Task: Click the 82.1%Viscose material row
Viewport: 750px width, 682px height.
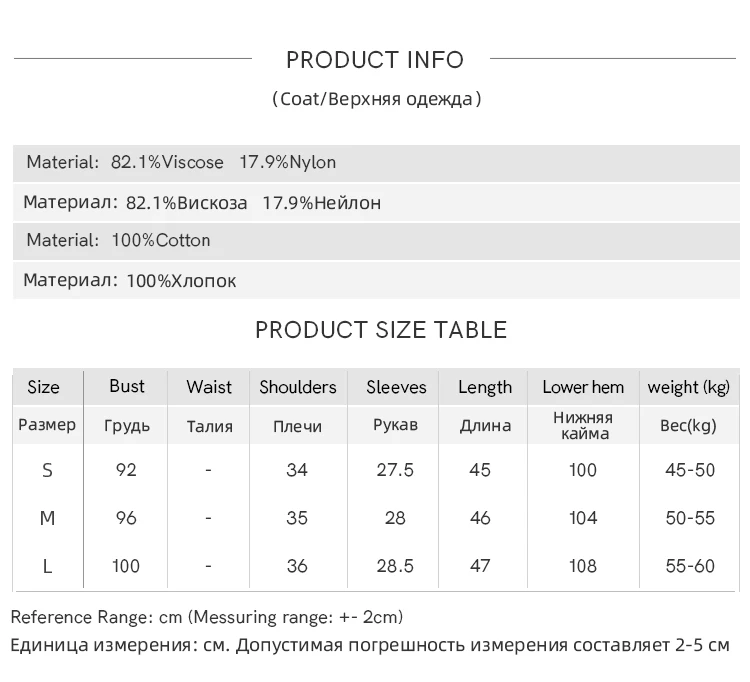Action: click(x=376, y=163)
